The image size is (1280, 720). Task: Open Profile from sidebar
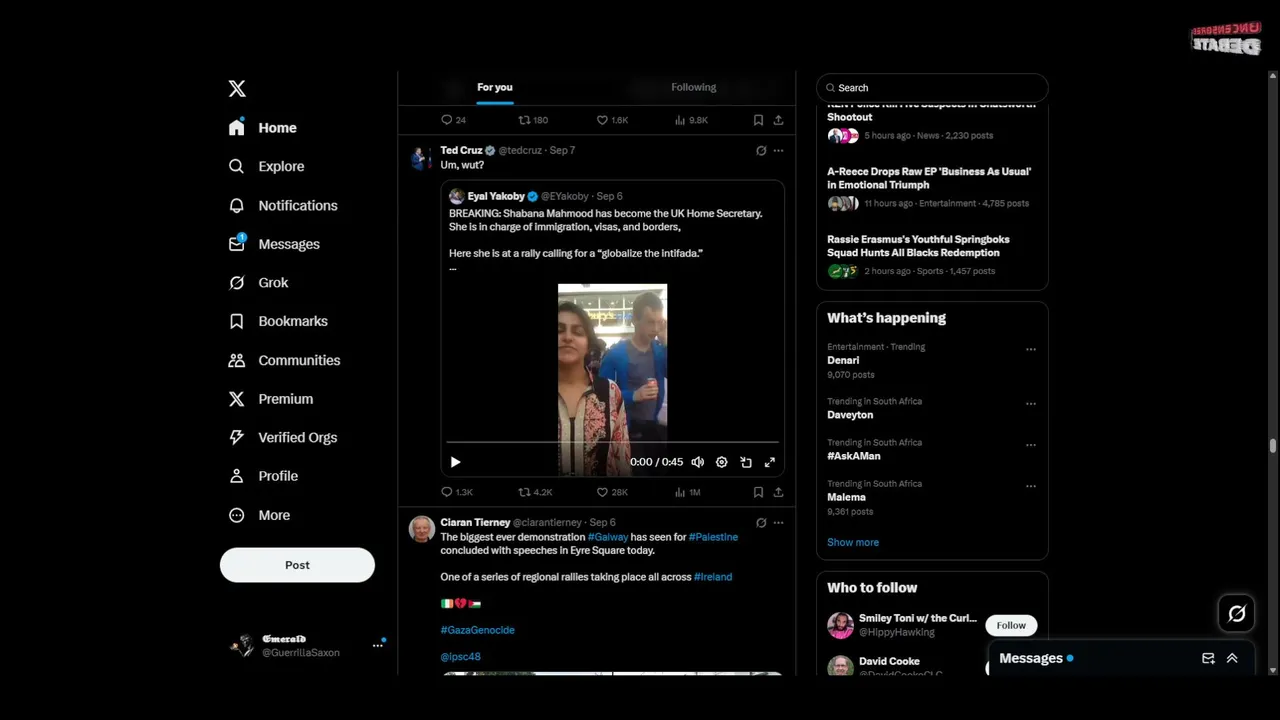pyautogui.click(x=263, y=476)
